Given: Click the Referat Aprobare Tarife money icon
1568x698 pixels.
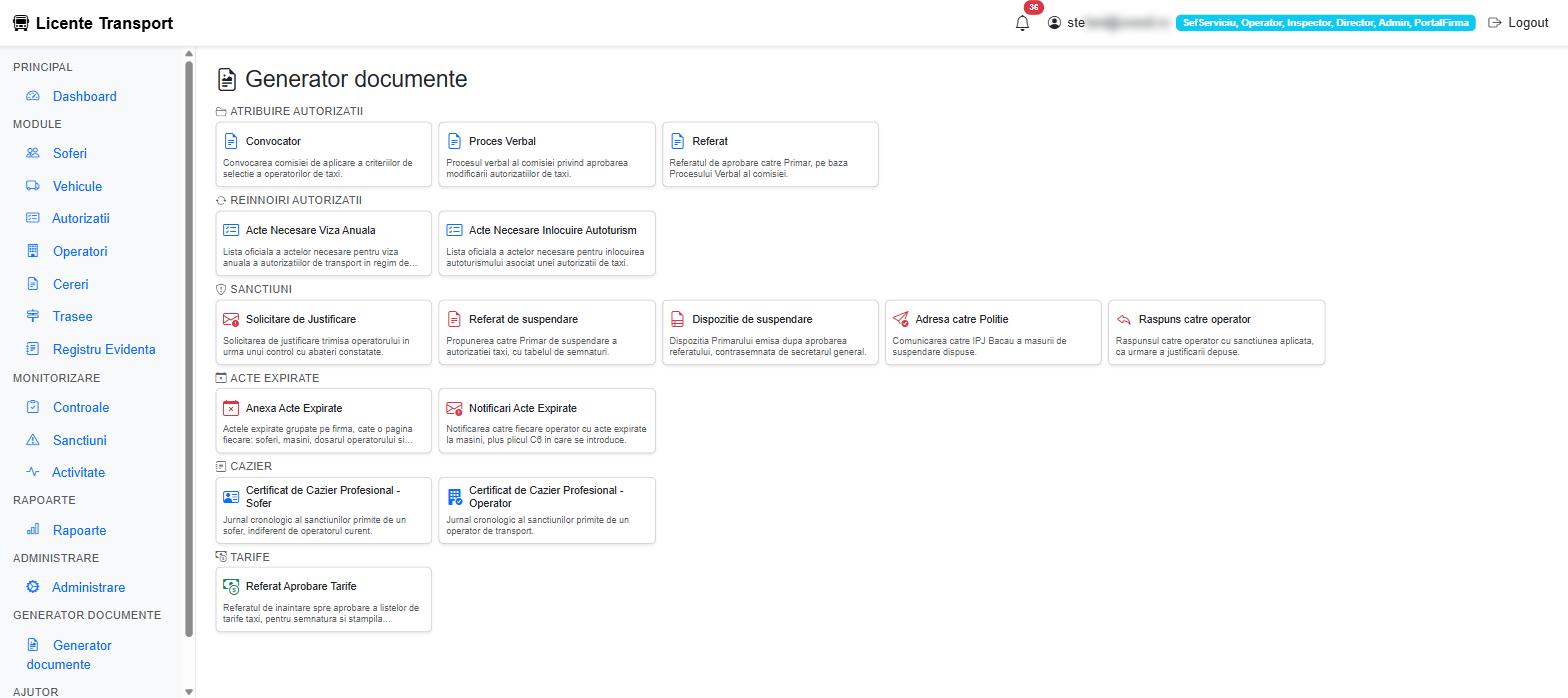Looking at the screenshot, I should click(231, 586).
